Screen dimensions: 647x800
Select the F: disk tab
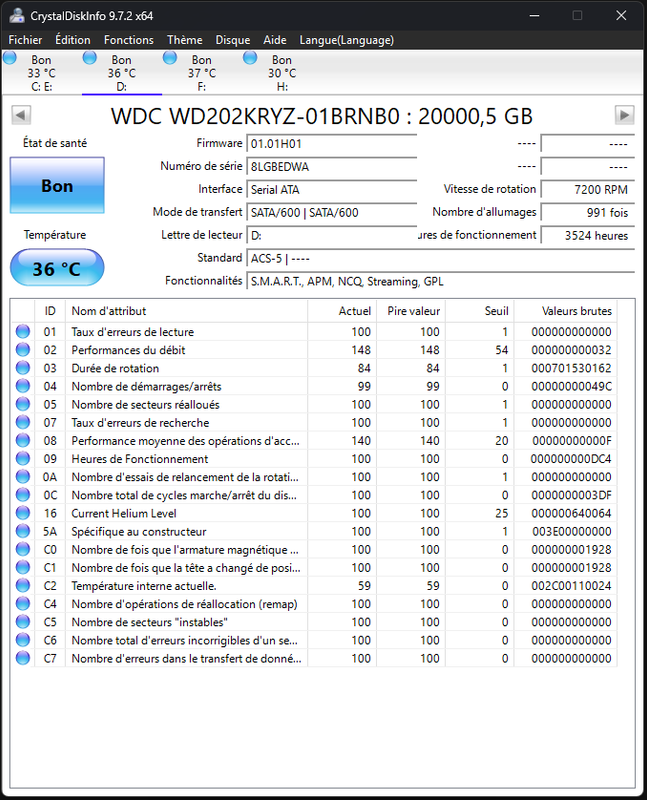(x=202, y=73)
